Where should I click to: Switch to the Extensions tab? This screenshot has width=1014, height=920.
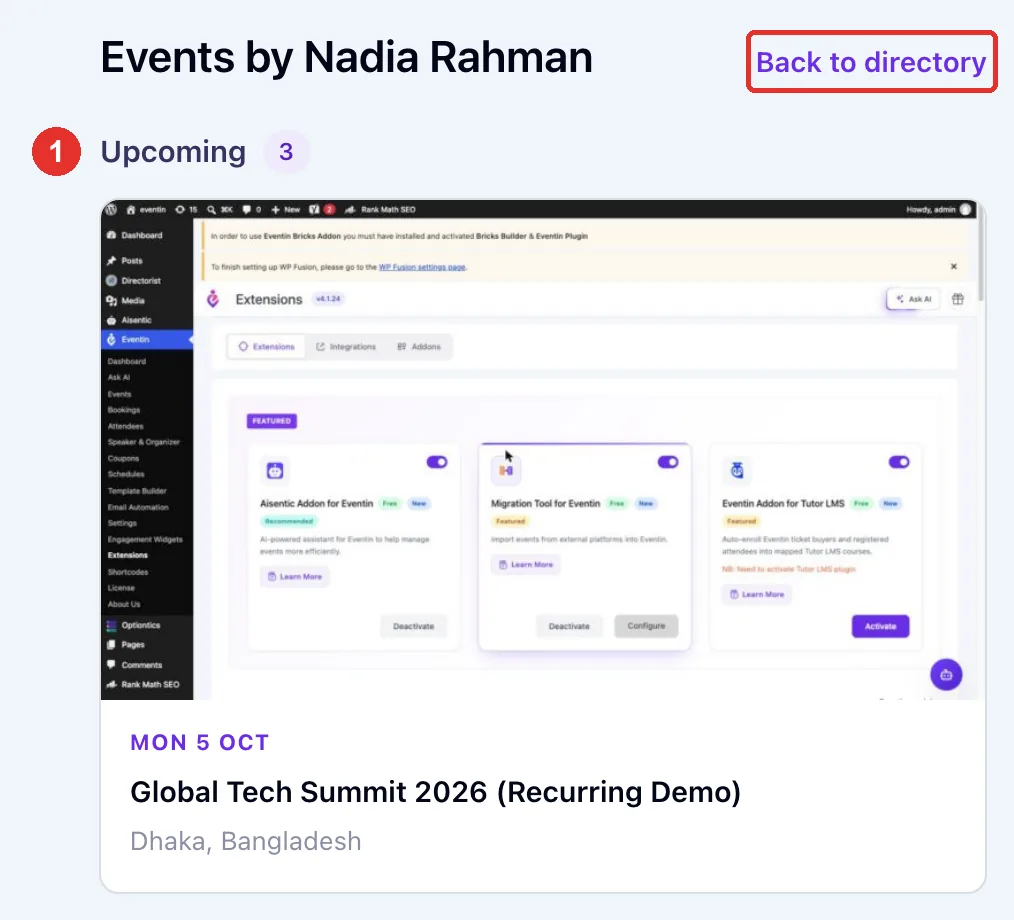coord(266,347)
